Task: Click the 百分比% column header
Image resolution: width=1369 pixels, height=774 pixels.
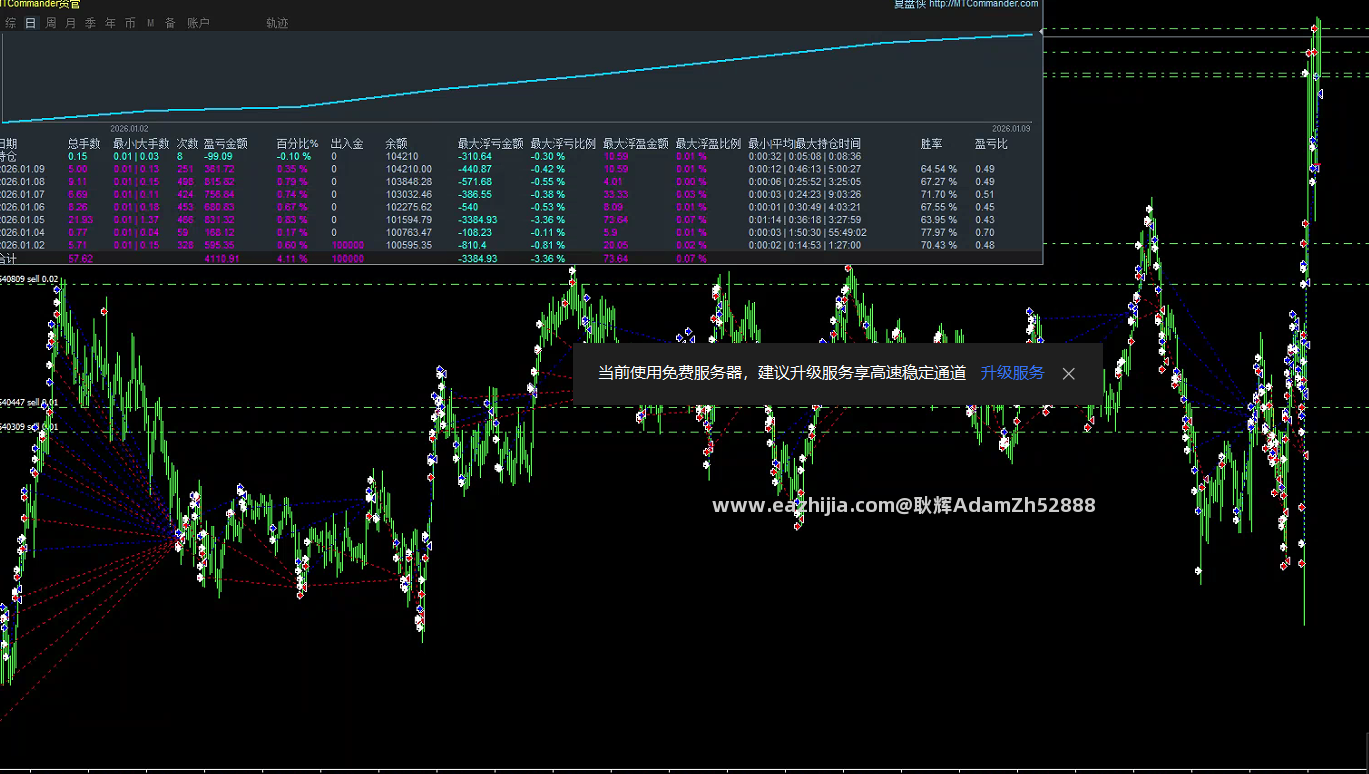Action: pos(297,144)
